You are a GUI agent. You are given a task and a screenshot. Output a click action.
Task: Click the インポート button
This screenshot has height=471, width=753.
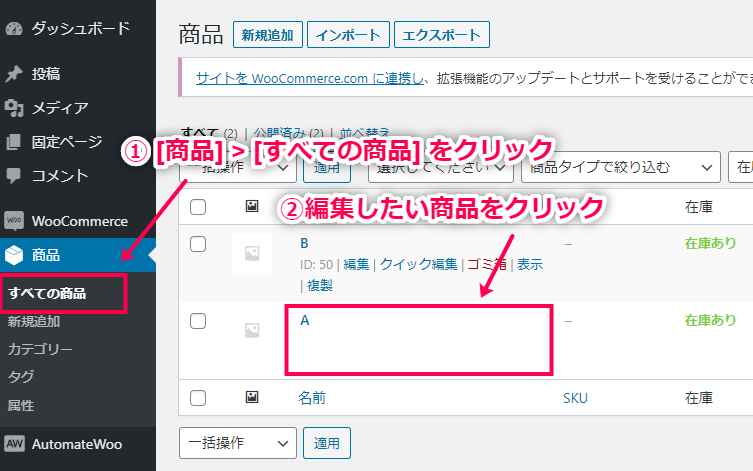click(348, 35)
